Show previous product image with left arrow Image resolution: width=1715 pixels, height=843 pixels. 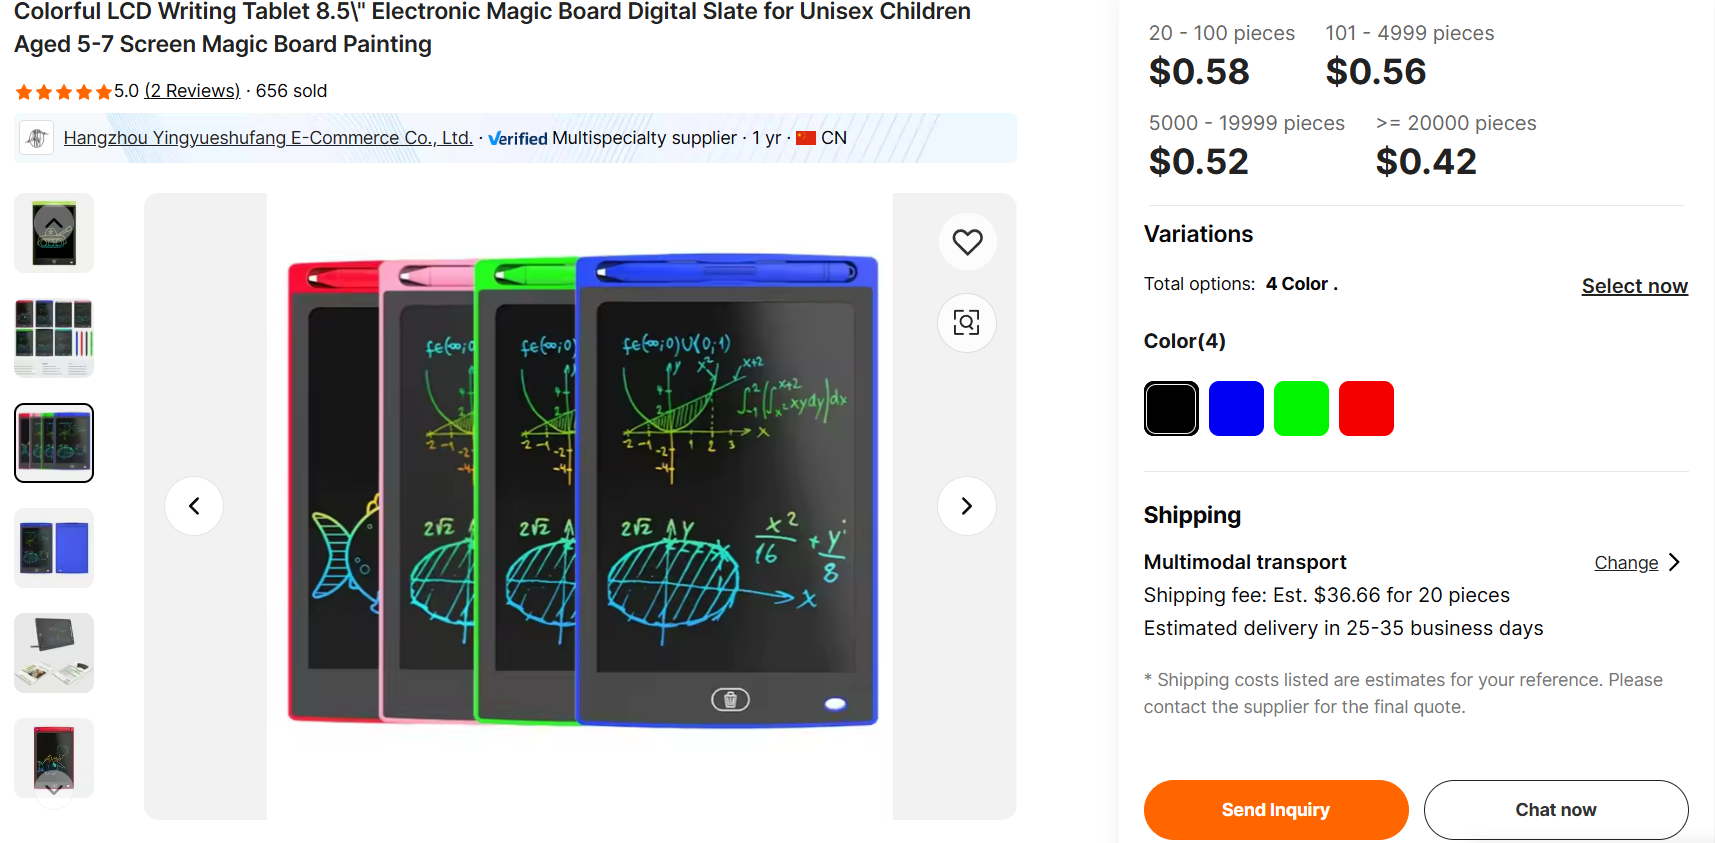194,506
